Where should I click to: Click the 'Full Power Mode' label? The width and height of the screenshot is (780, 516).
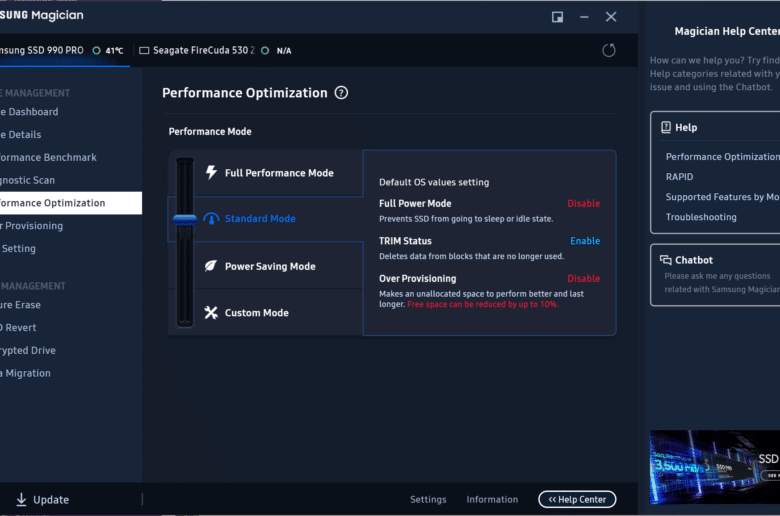point(415,204)
